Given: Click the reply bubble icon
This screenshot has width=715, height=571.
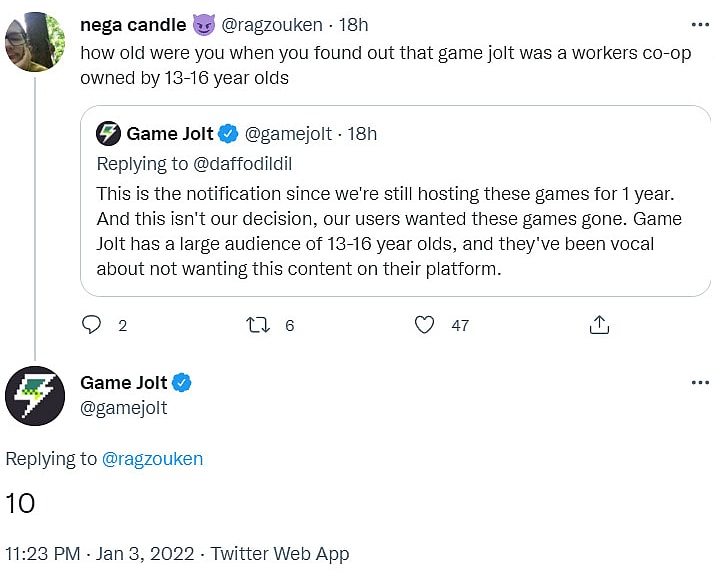Looking at the screenshot, I should coord(91,325).
